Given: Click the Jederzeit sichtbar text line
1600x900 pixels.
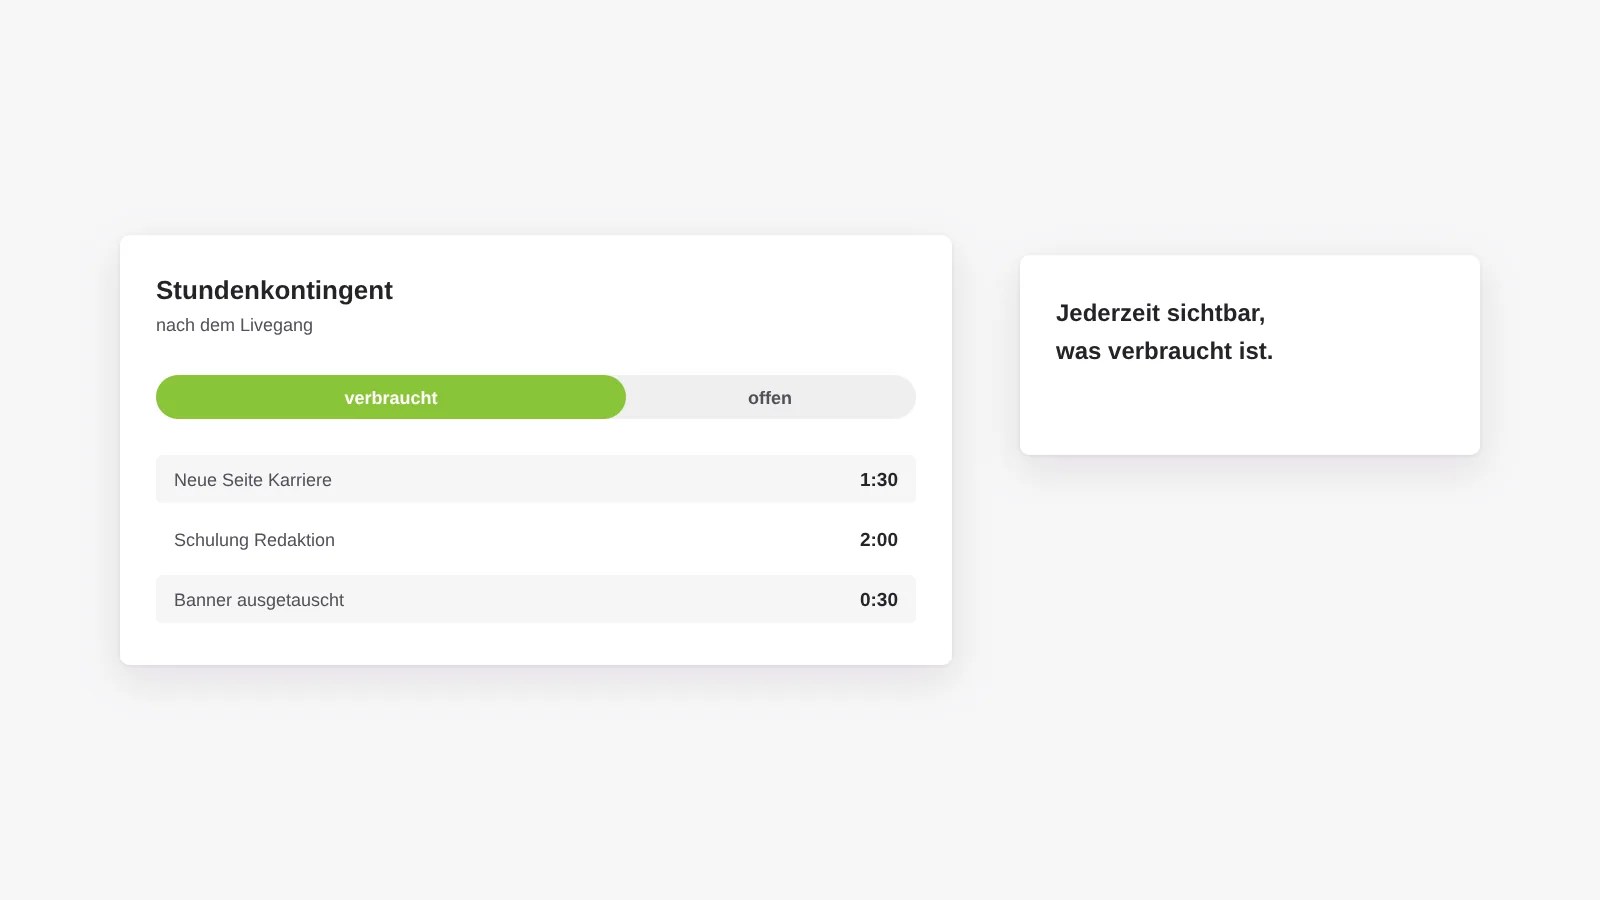Looking at the screenshot, I should tap(1160, 313).
